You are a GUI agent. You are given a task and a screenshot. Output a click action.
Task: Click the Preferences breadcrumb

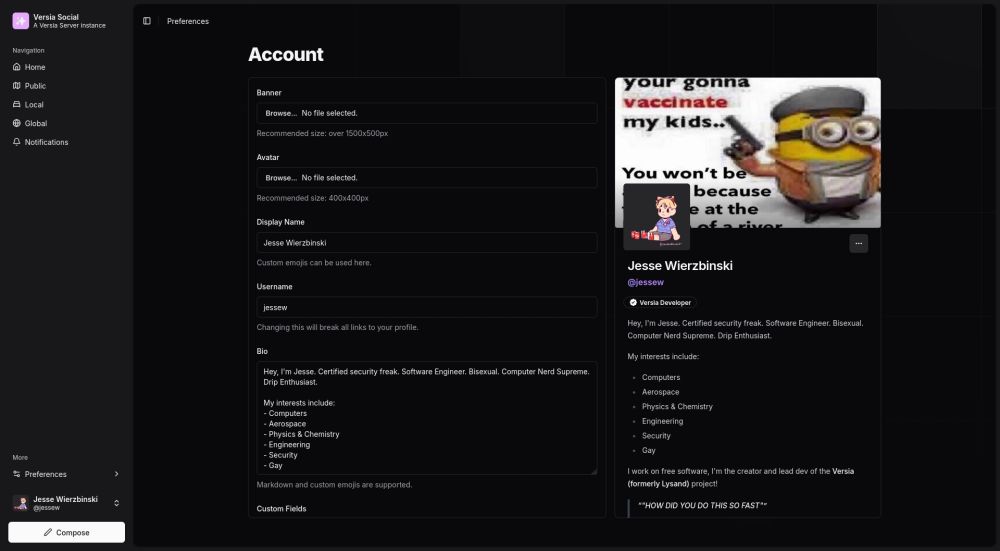(x=188, y=21)
